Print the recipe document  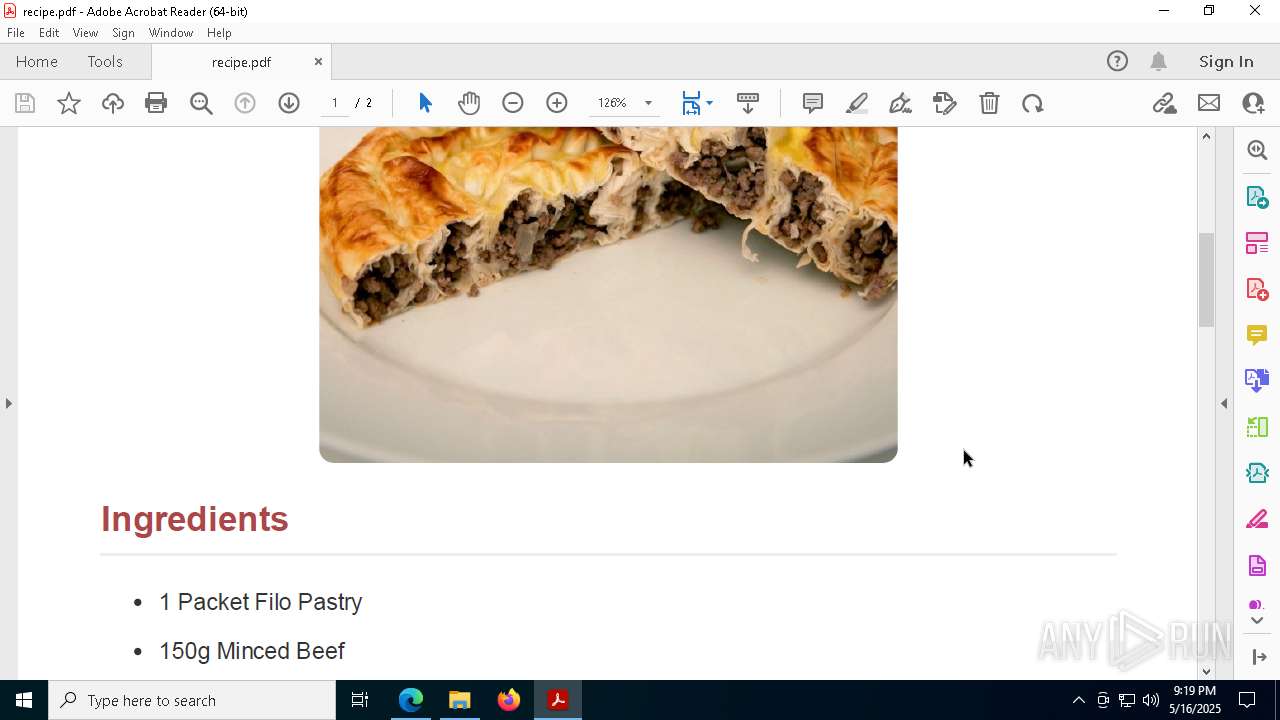point(156,103)
